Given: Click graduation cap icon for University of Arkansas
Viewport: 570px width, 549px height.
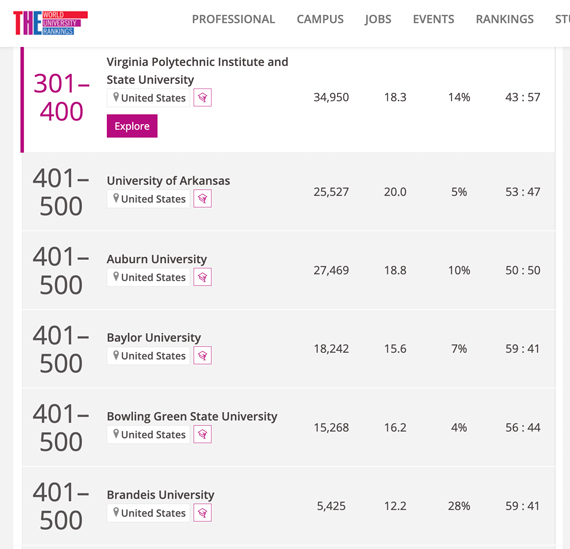Looking at the screenshot, I should pyautogui.click(x=202, y=199).
